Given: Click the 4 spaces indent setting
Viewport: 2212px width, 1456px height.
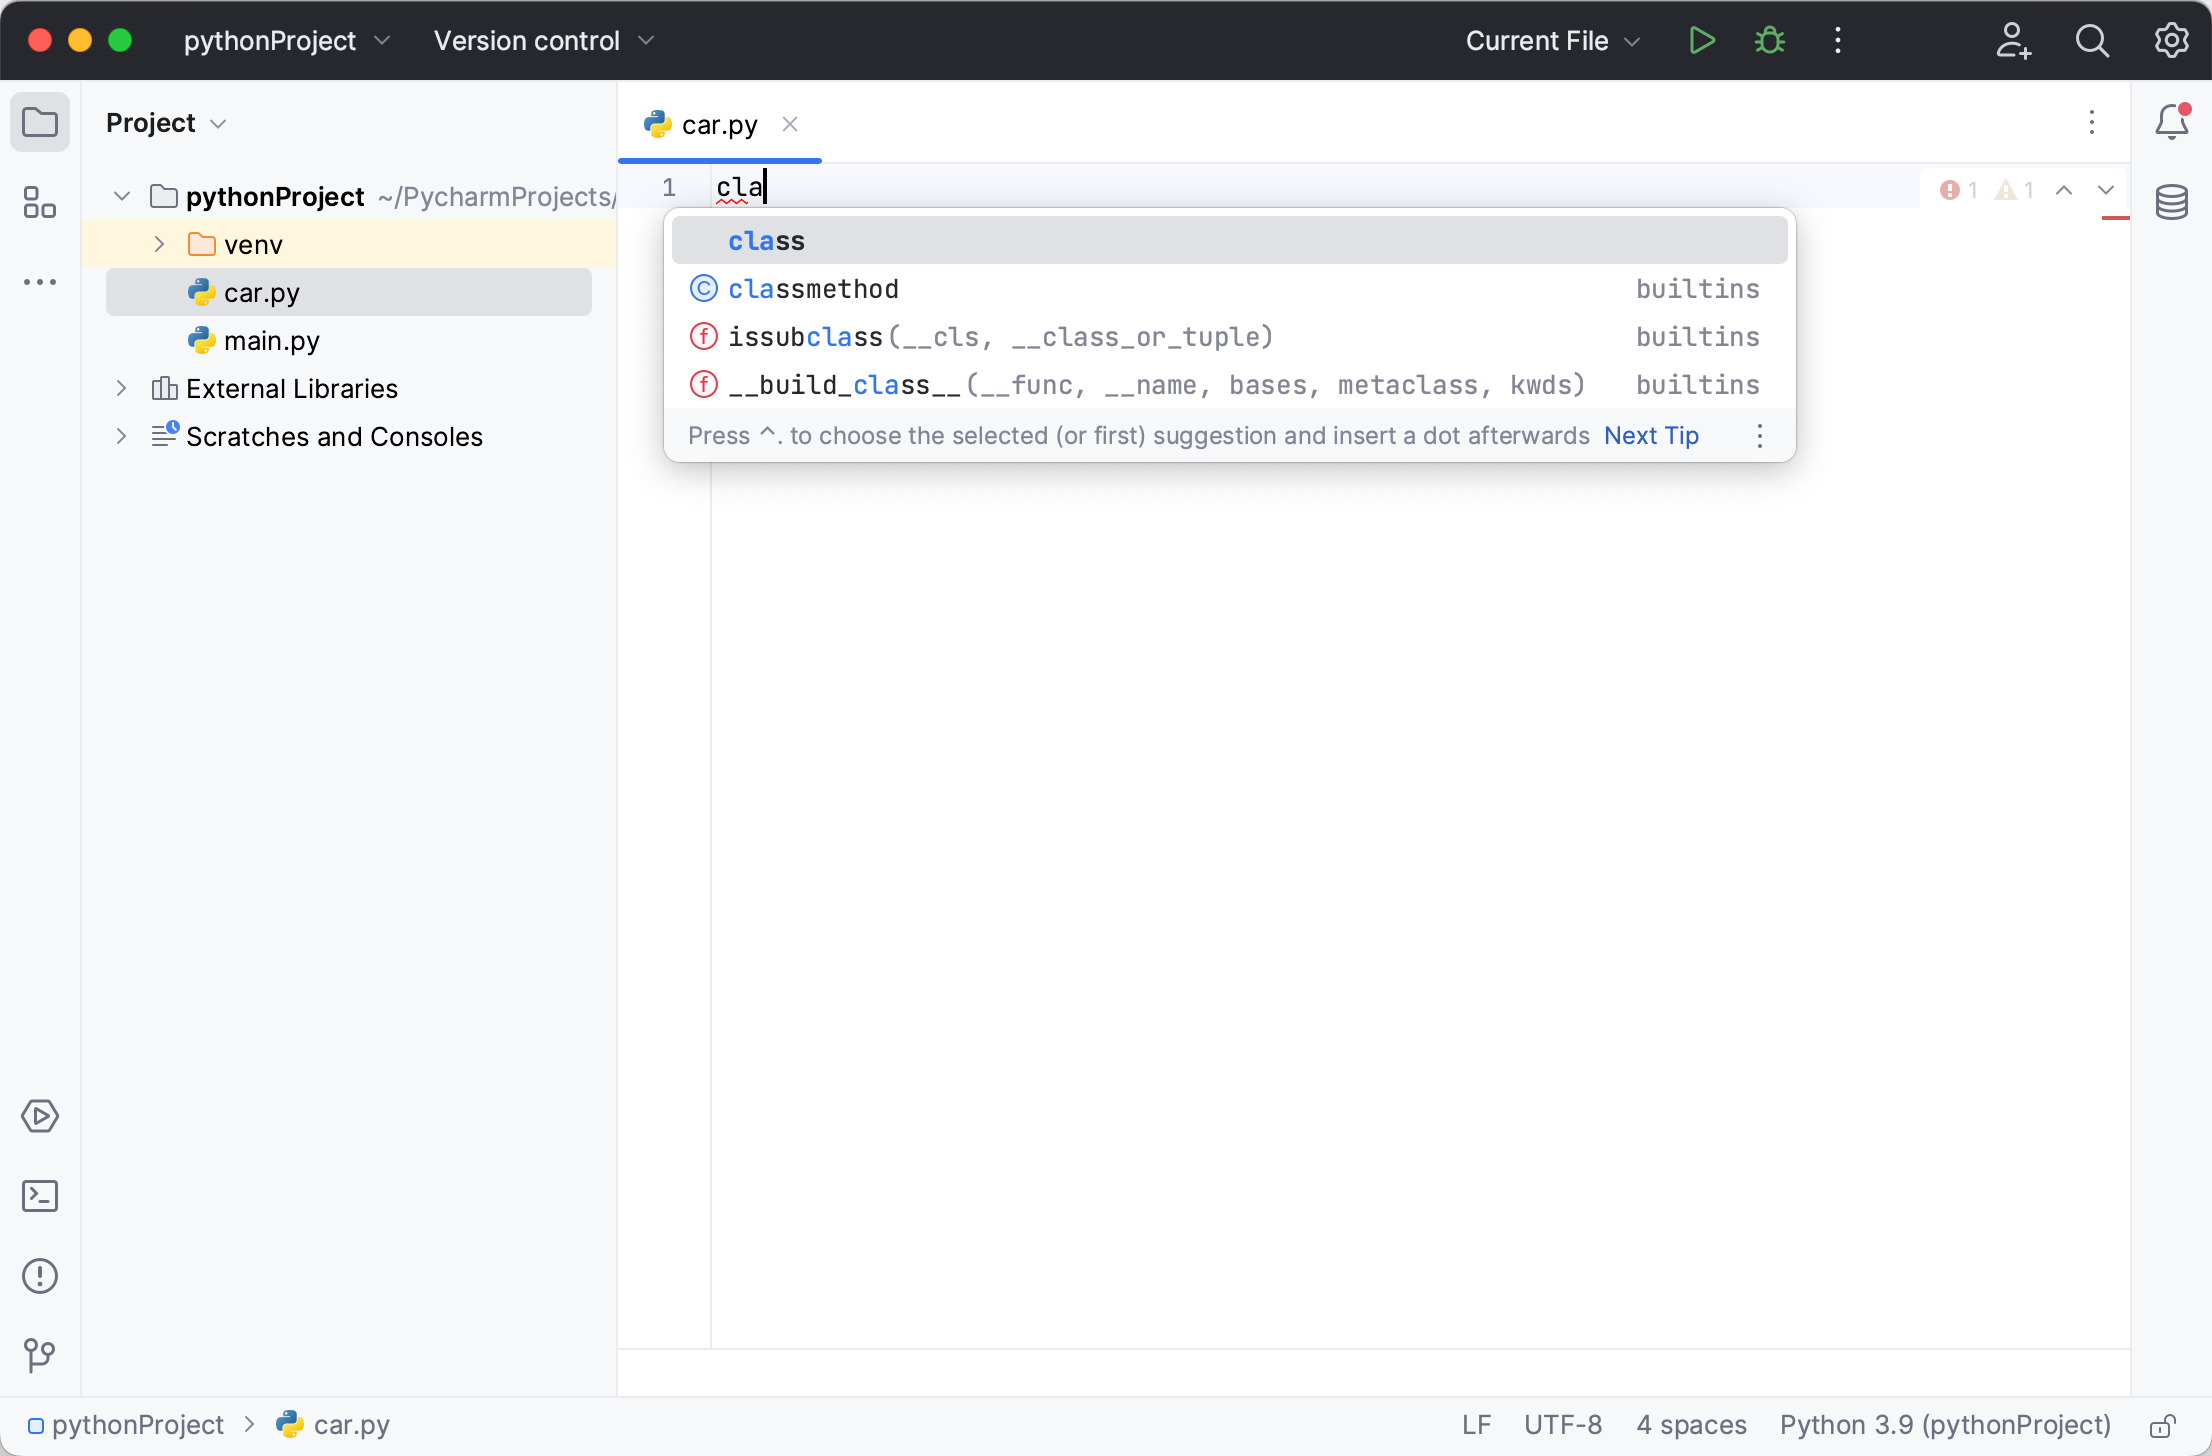Looking at the screenshot, I should click(x=1691, y=1425).
